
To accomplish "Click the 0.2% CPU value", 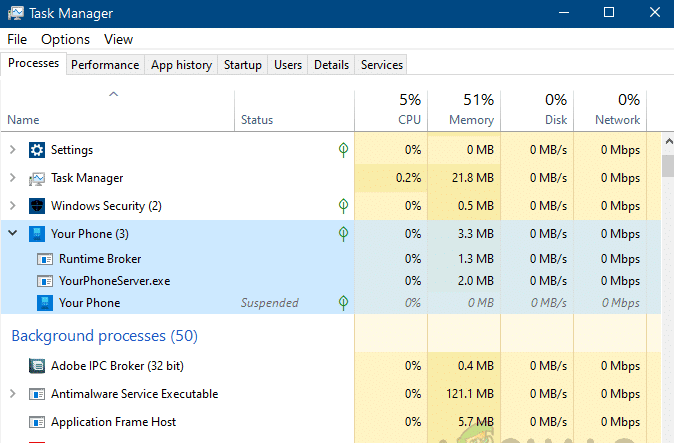I will [408, 178].
